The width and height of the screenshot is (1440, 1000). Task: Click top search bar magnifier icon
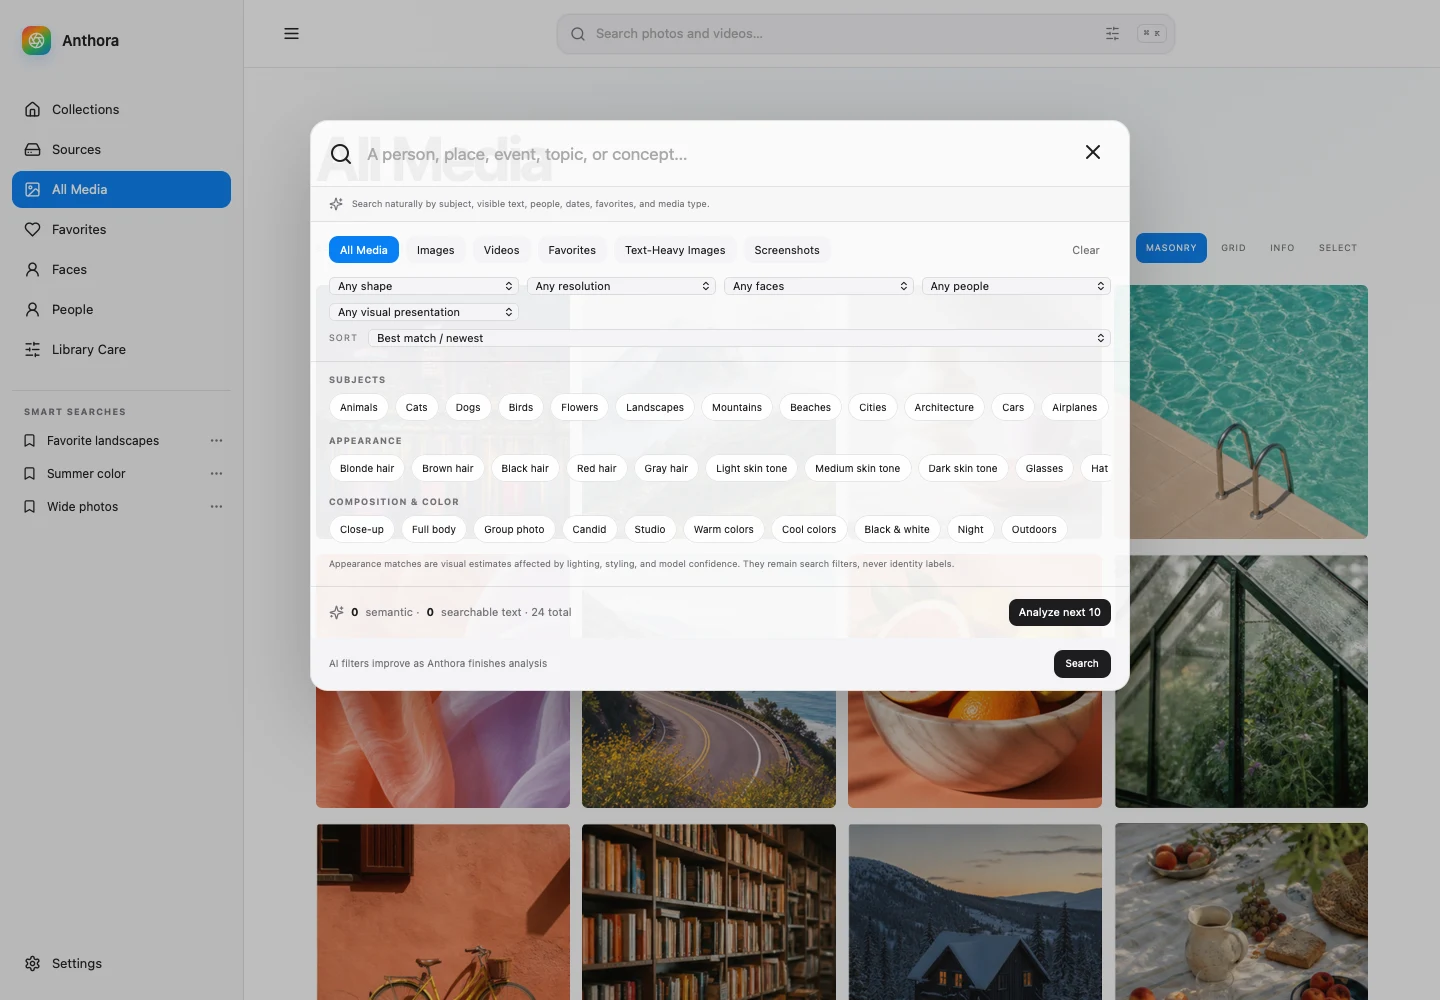point(578,34)
